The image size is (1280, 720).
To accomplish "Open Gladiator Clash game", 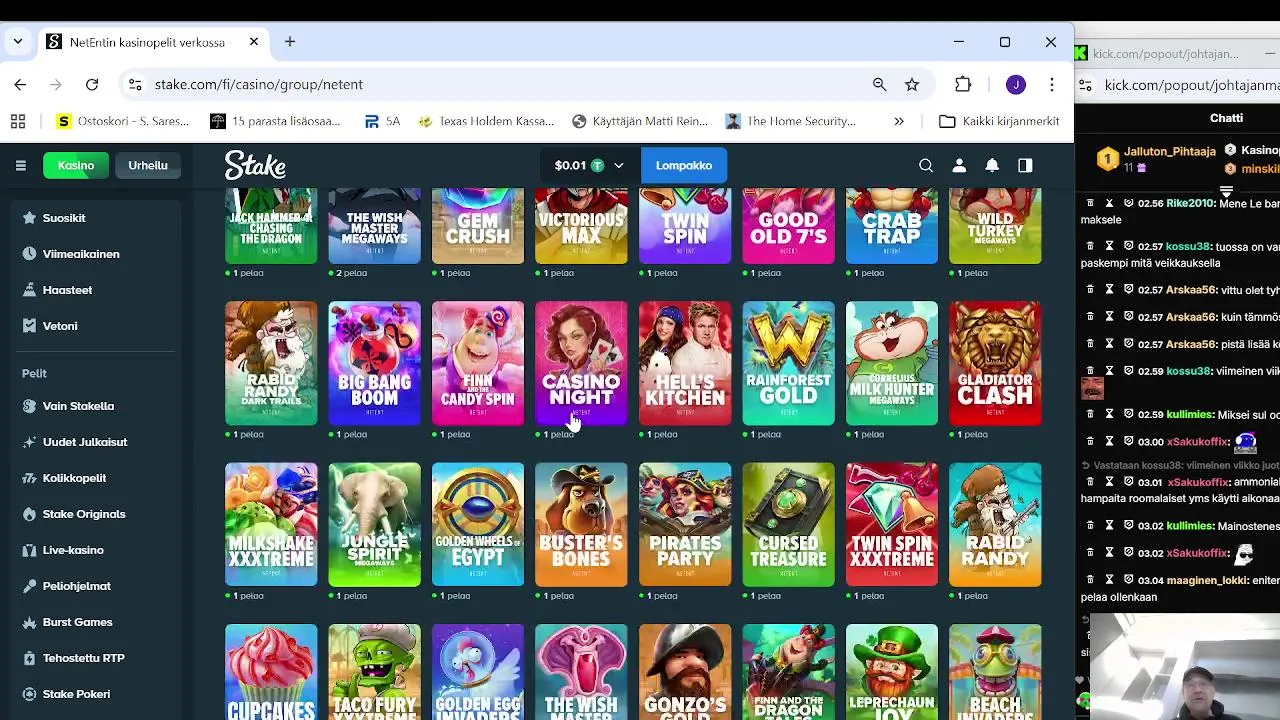I will (x=995, y=363).
